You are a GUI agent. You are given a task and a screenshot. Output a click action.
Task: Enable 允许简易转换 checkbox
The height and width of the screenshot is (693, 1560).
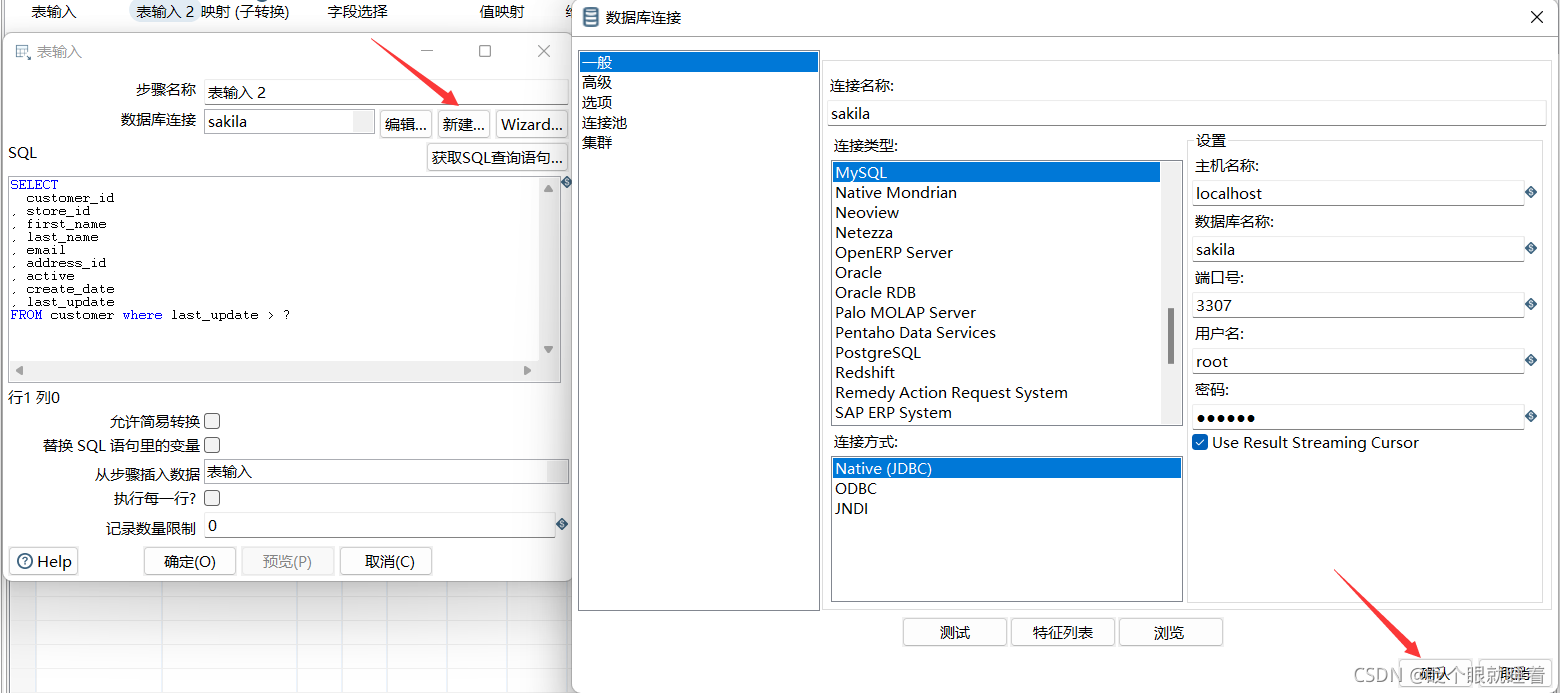[x=212, y=422]
